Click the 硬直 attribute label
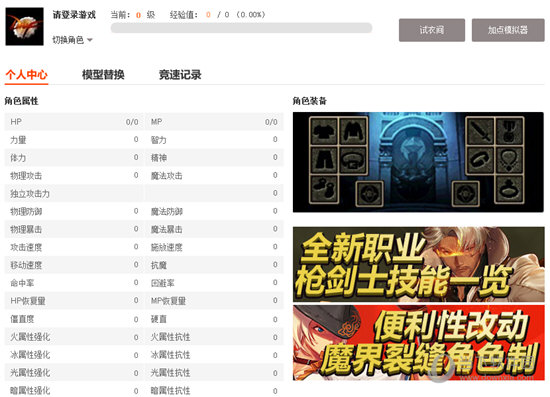The image size is (550, 397). click(x=159, y=319)
